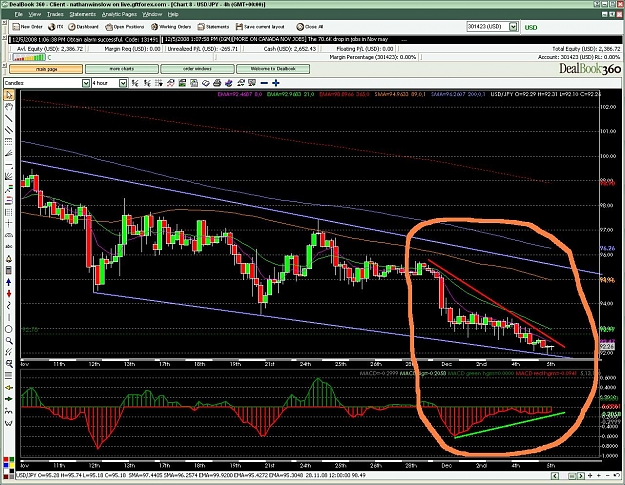This screenshot has height=485, width=625.
Task: Click the connection signal strength indicator
Action: [28, 57]
